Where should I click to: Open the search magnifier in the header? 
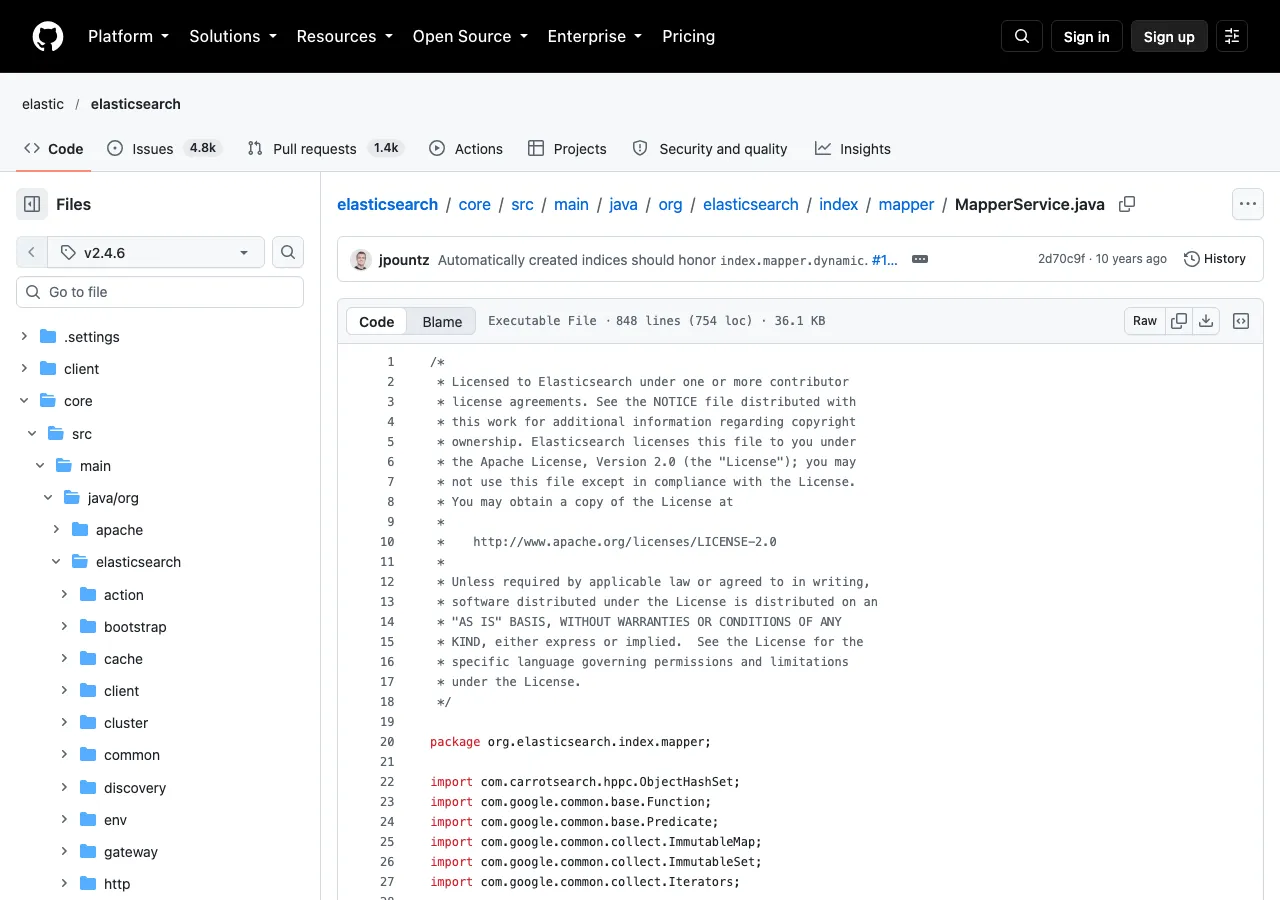1022,36
